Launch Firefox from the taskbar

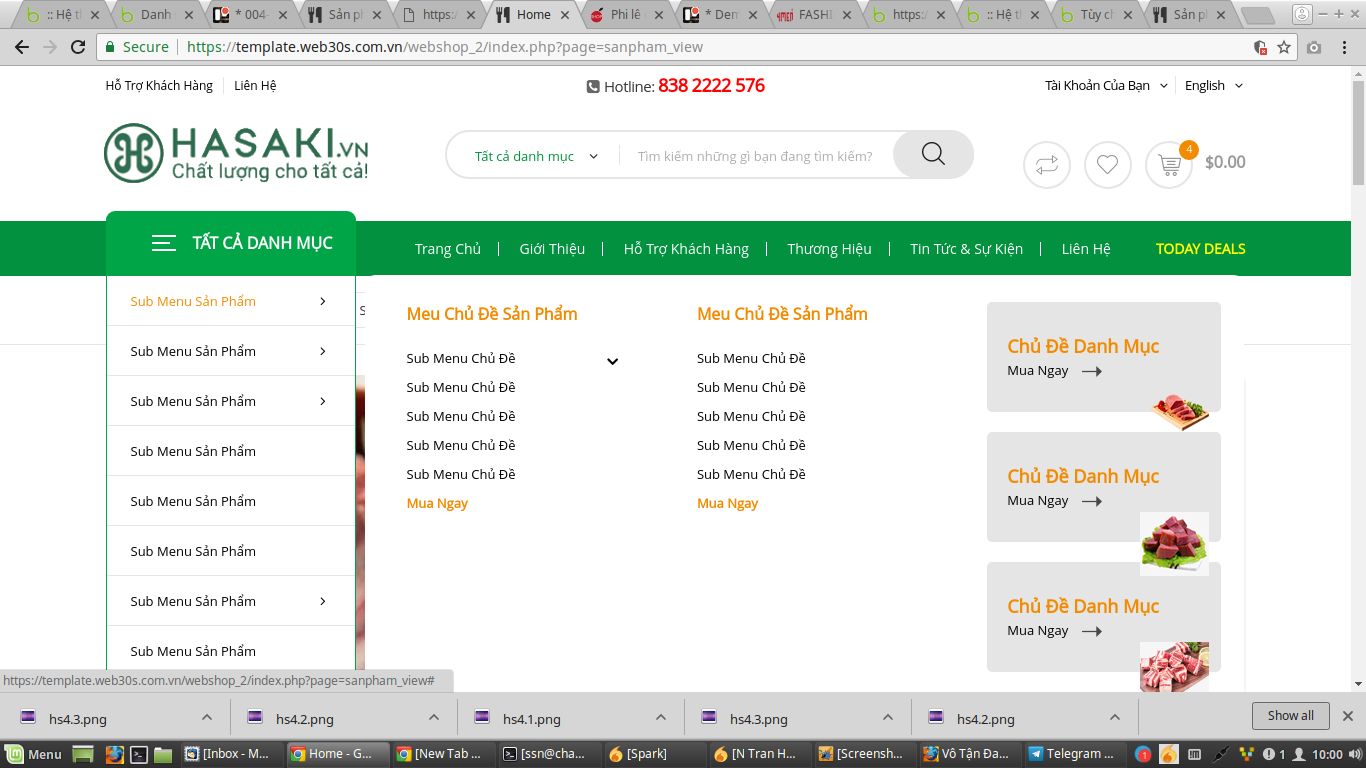point(115,754)
